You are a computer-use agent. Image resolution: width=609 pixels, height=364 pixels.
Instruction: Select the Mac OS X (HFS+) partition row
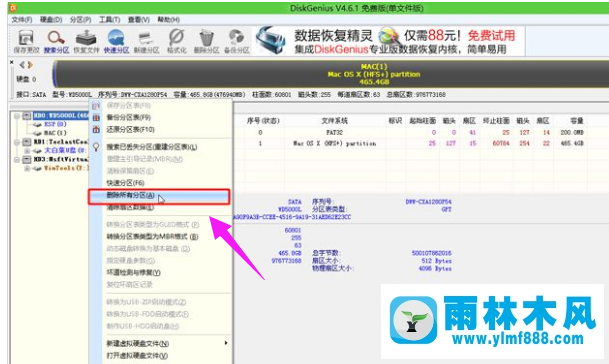410,143
